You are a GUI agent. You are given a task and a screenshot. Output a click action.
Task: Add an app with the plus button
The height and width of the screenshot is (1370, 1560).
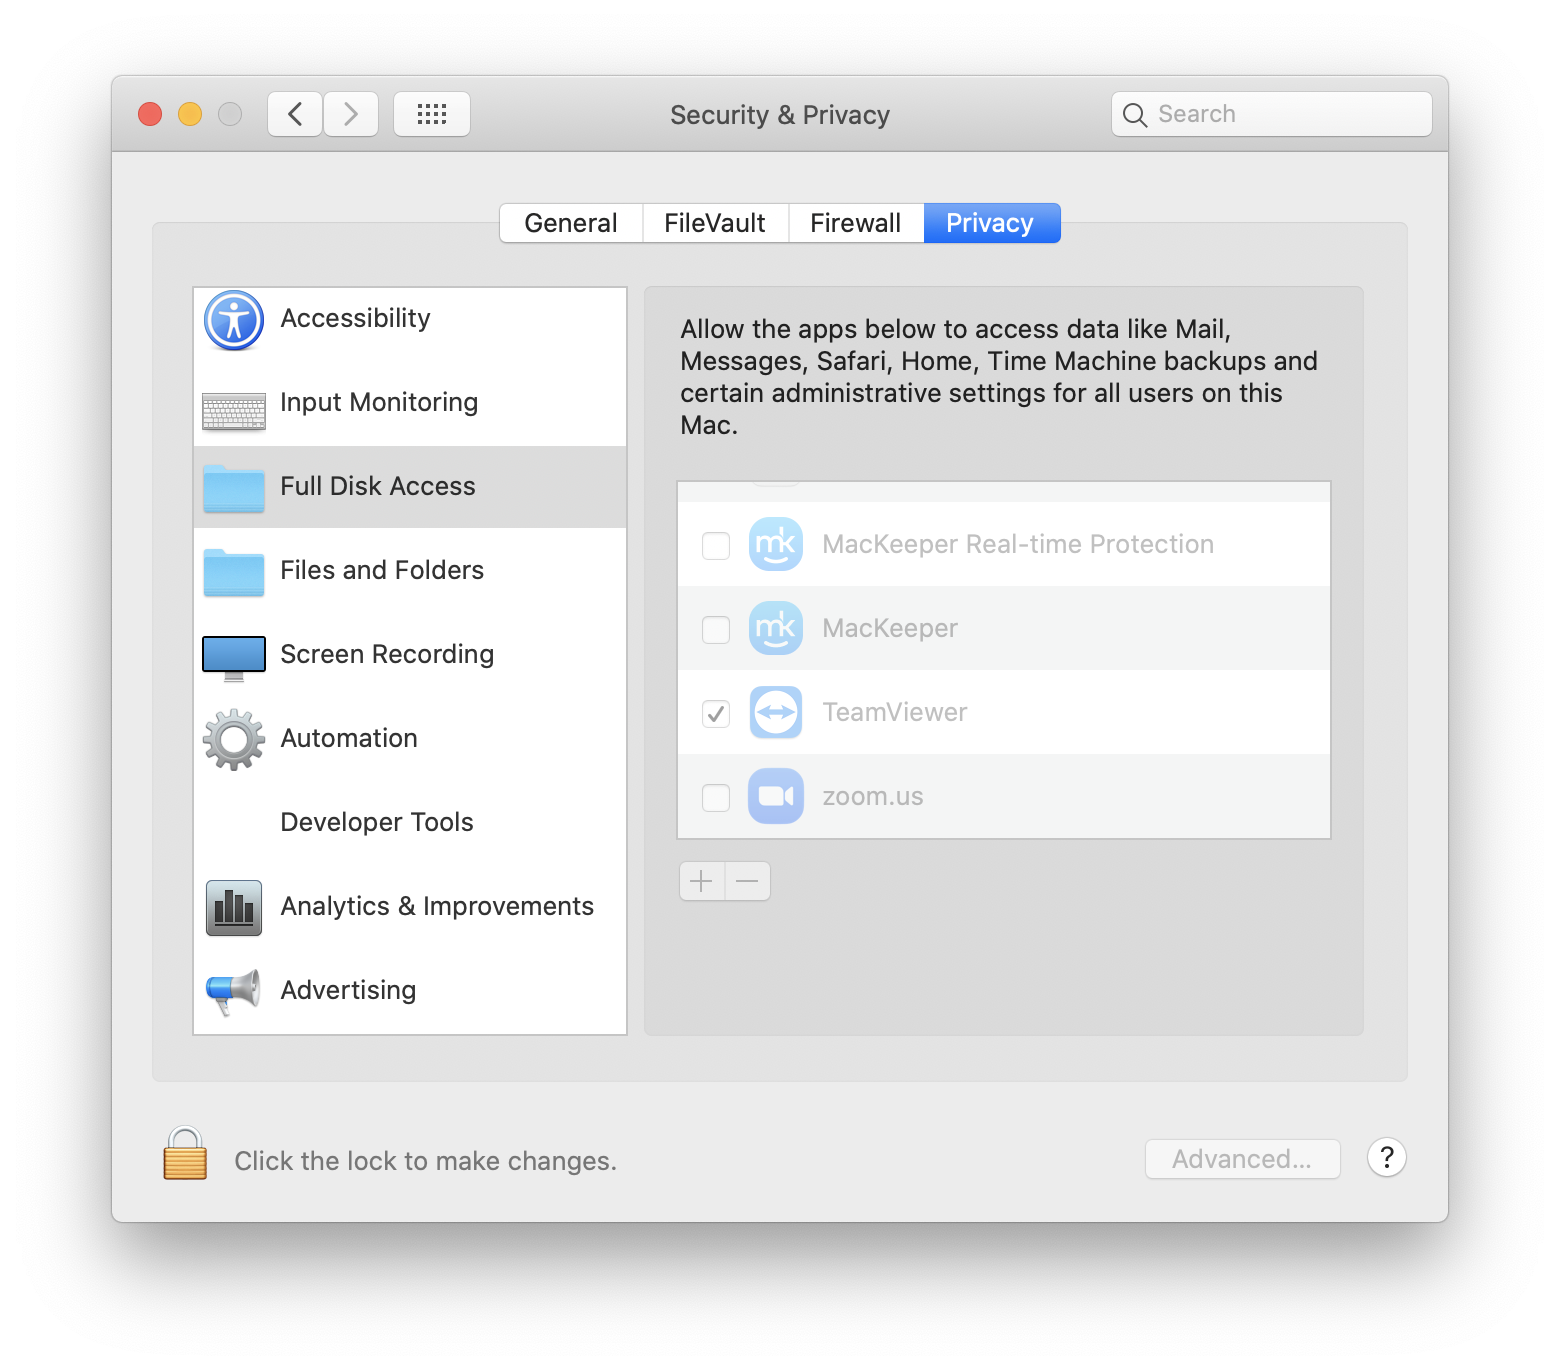(x=702, y=881)
